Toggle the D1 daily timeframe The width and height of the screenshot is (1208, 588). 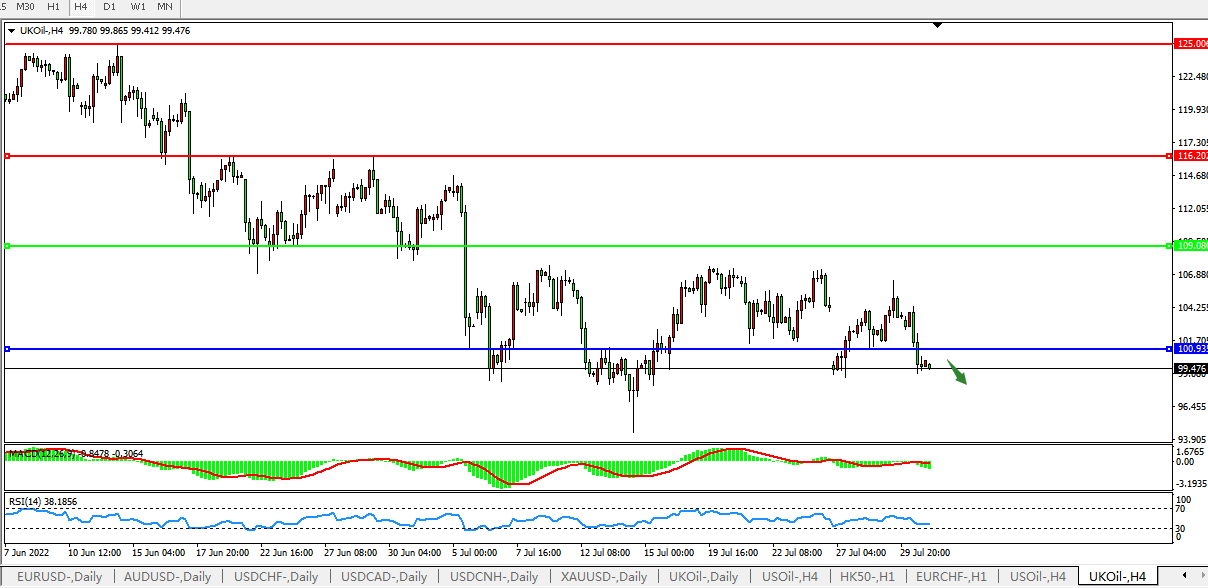pyautogui.click(x=109, y=7)
